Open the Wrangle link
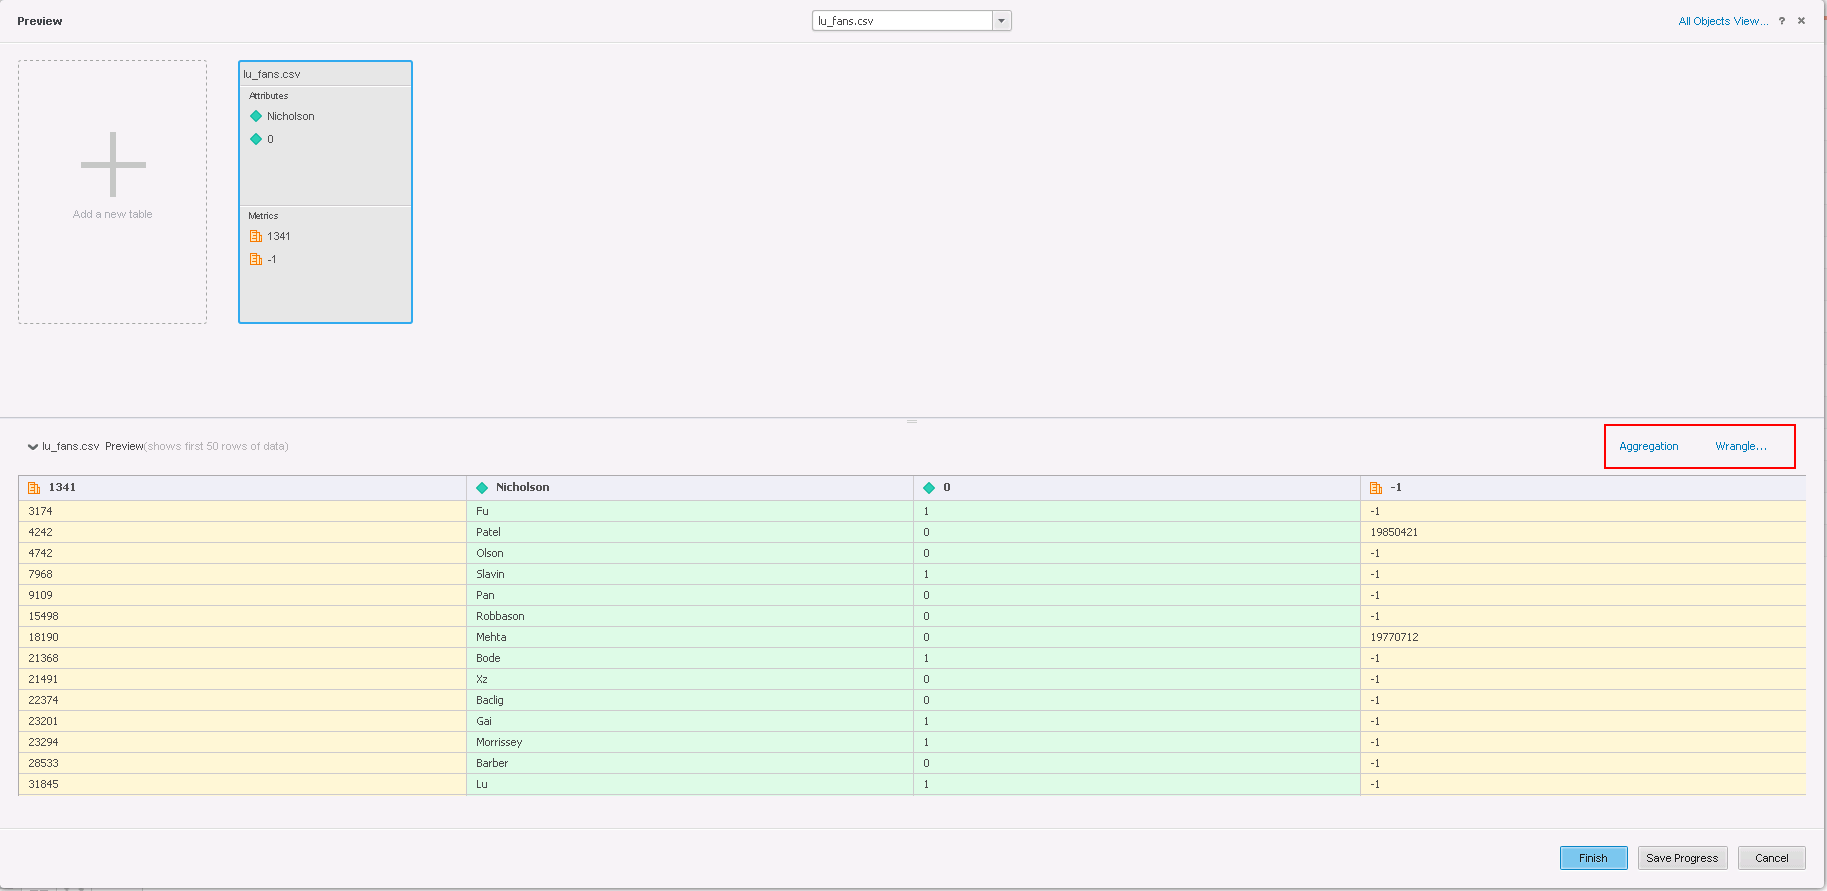Viewport: 1827px width, 891px height. coord(1740,446)
